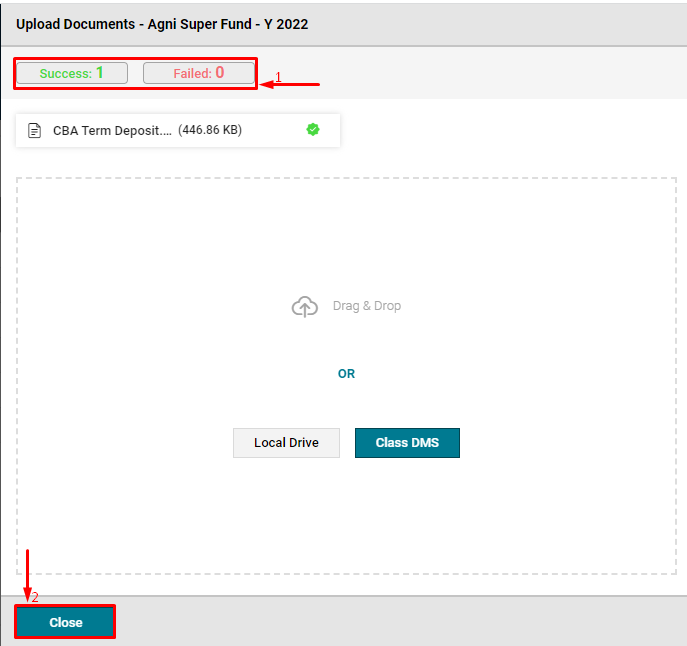Close the Upload Documents dialog
The width and height of the screenshot is (687, 646).
[x=65, y=622]
